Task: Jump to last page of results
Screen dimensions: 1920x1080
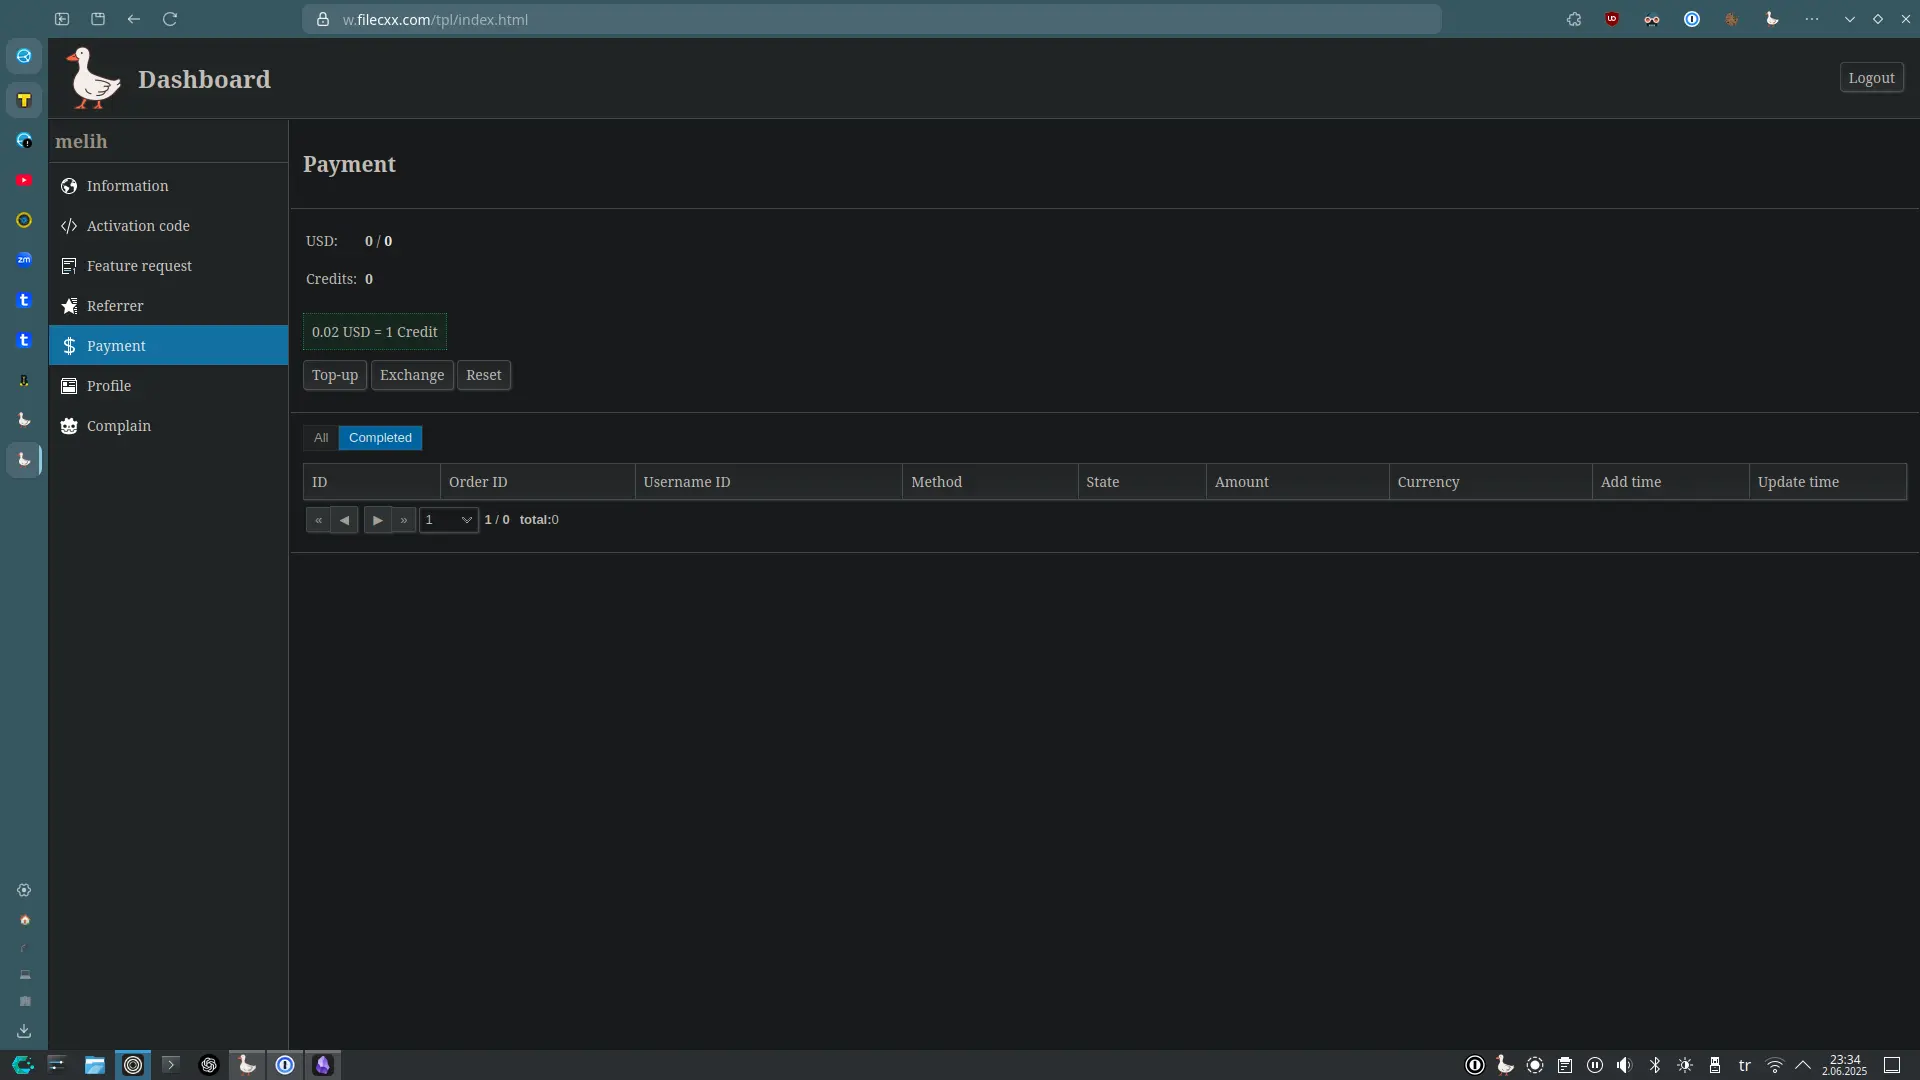Action: tap(404, 520)
